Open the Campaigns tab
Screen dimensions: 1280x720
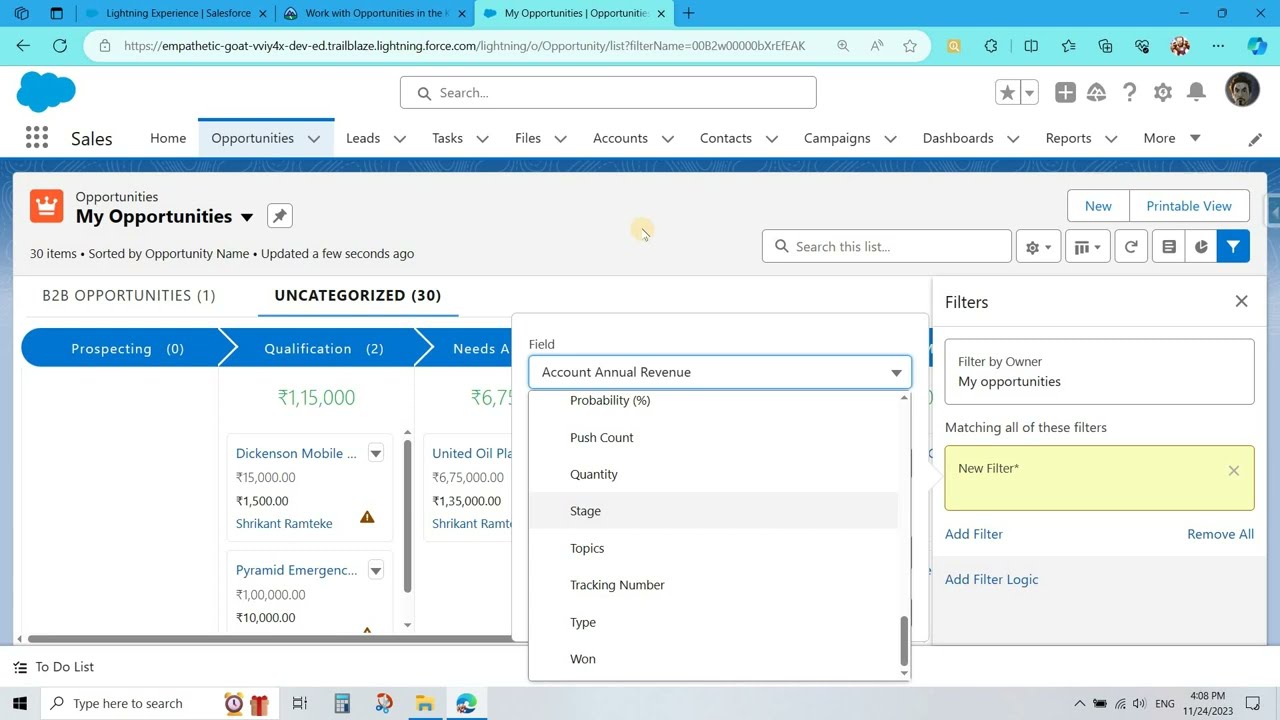pos(837,138)
